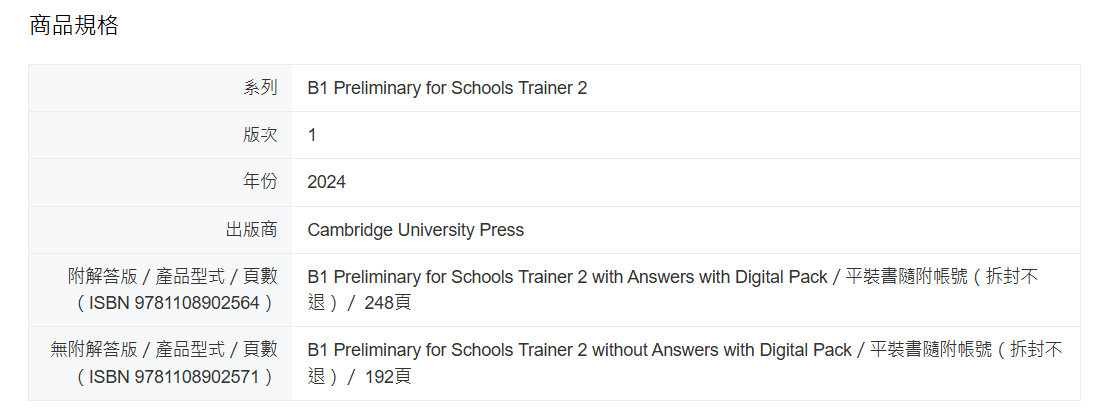This screenshot has height=414, width=1104.
Task: Click the 192頁 page count
Action: pos(387,377)
